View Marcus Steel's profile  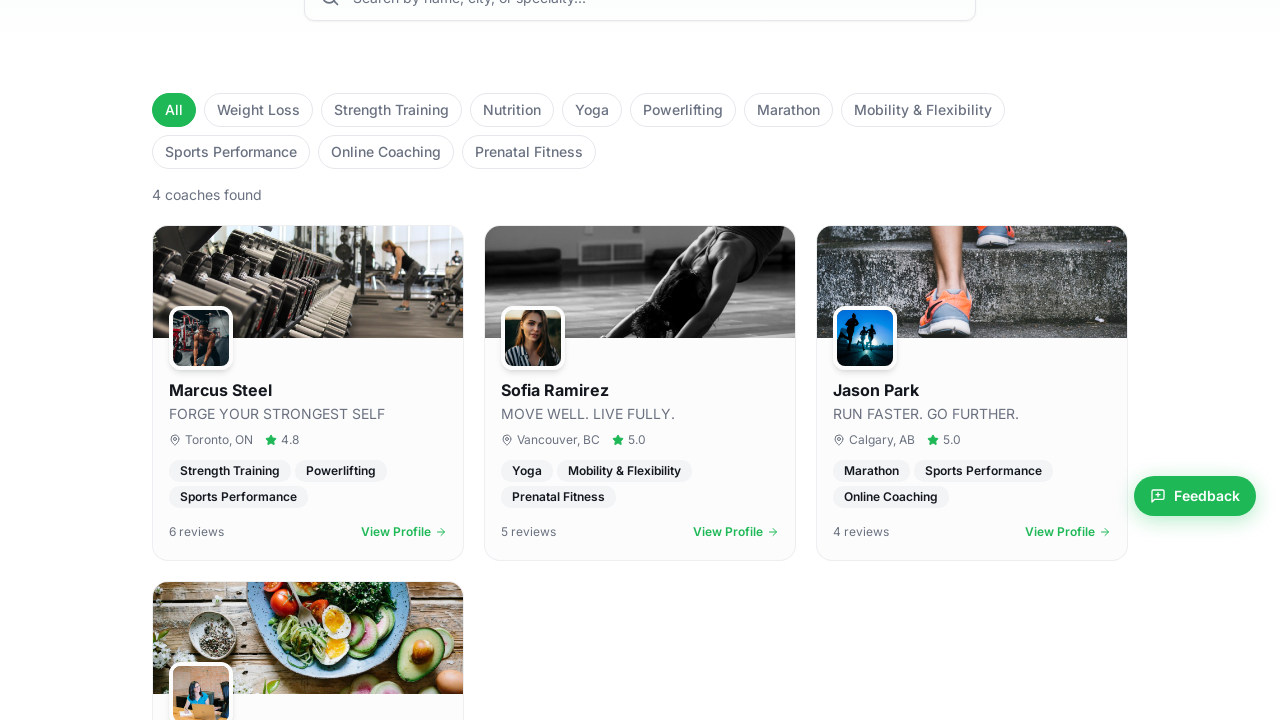click(404, 532)
